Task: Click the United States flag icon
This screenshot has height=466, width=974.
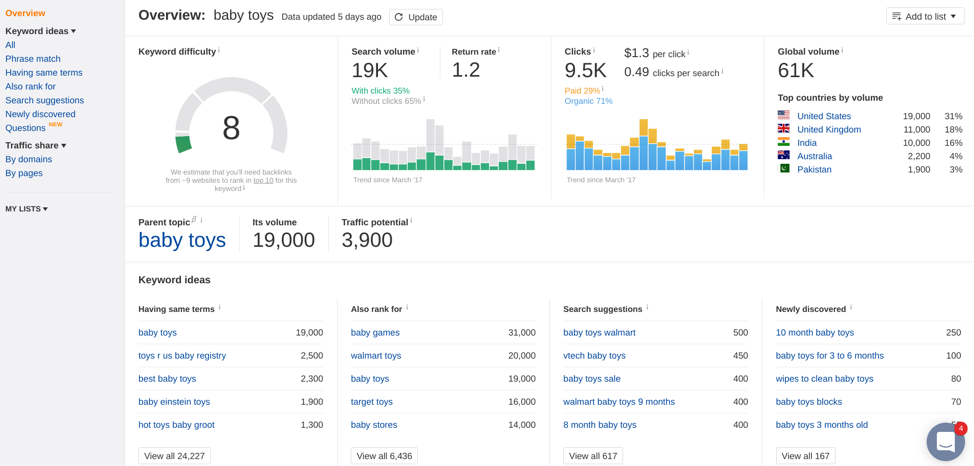Action: tap(784, 116)
